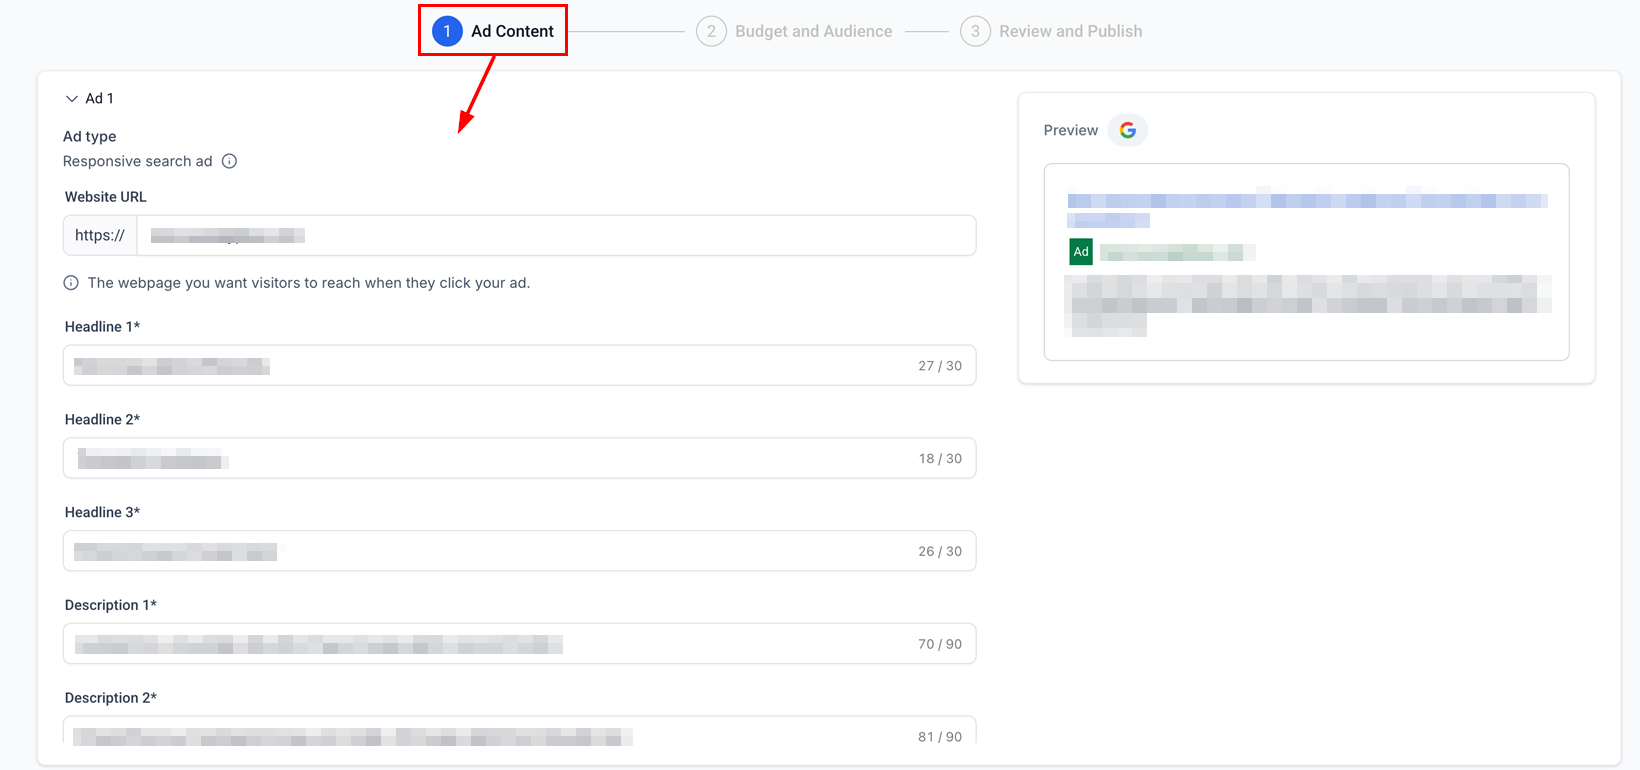This screenshot has height=770, width=1640.
Task: Edit the Headline 2 field
Action: [519, 458]
